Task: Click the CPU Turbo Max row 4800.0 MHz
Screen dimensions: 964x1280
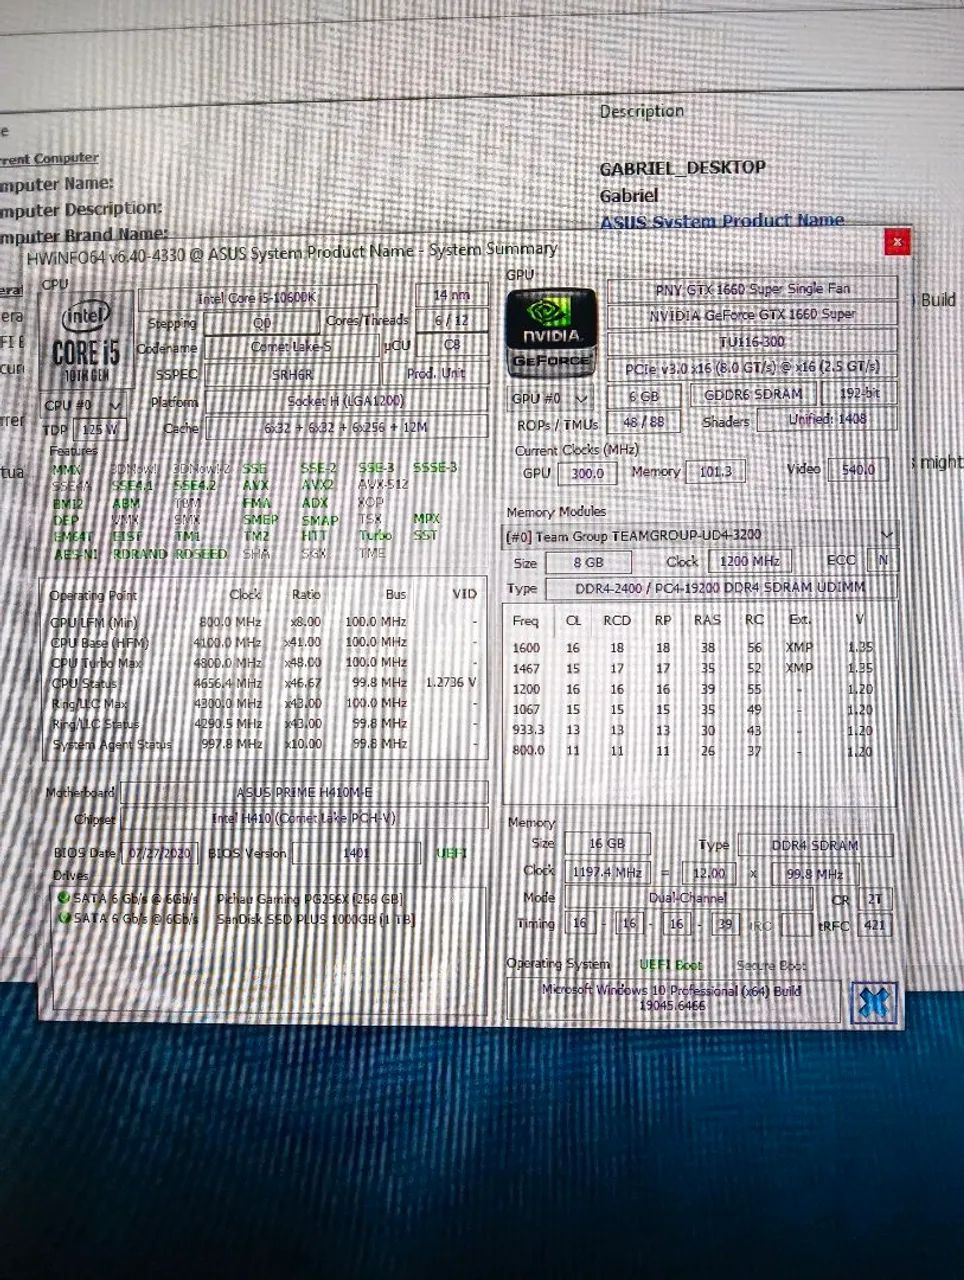Action: [262, 663]
